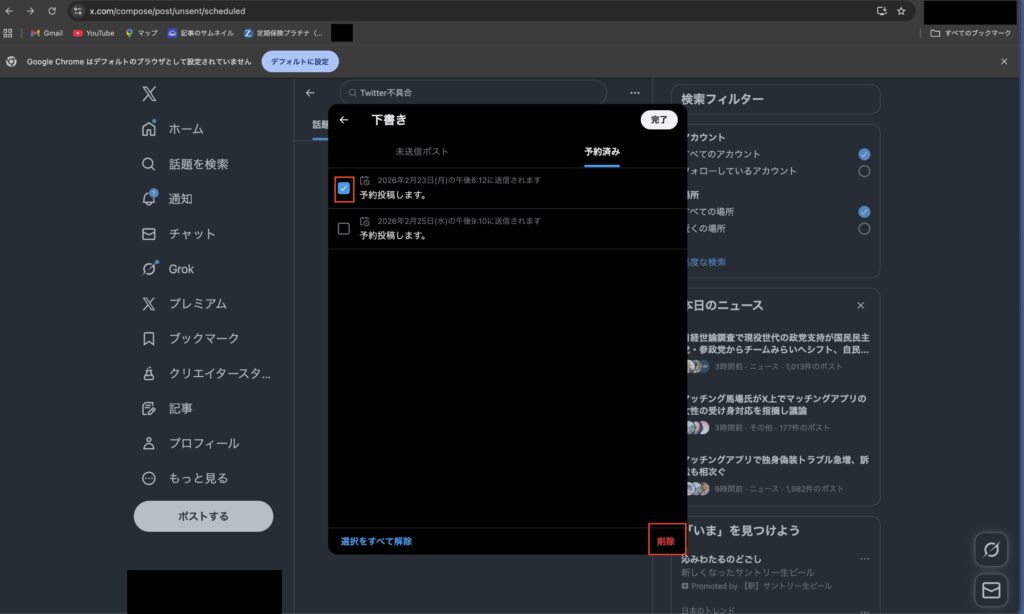Open the floating Grok button at bottom right

(990, 549)
